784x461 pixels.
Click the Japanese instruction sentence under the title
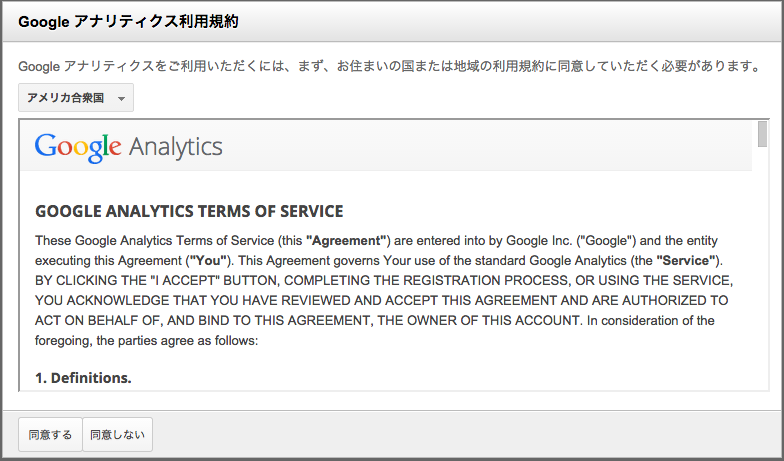click(390, 66)
